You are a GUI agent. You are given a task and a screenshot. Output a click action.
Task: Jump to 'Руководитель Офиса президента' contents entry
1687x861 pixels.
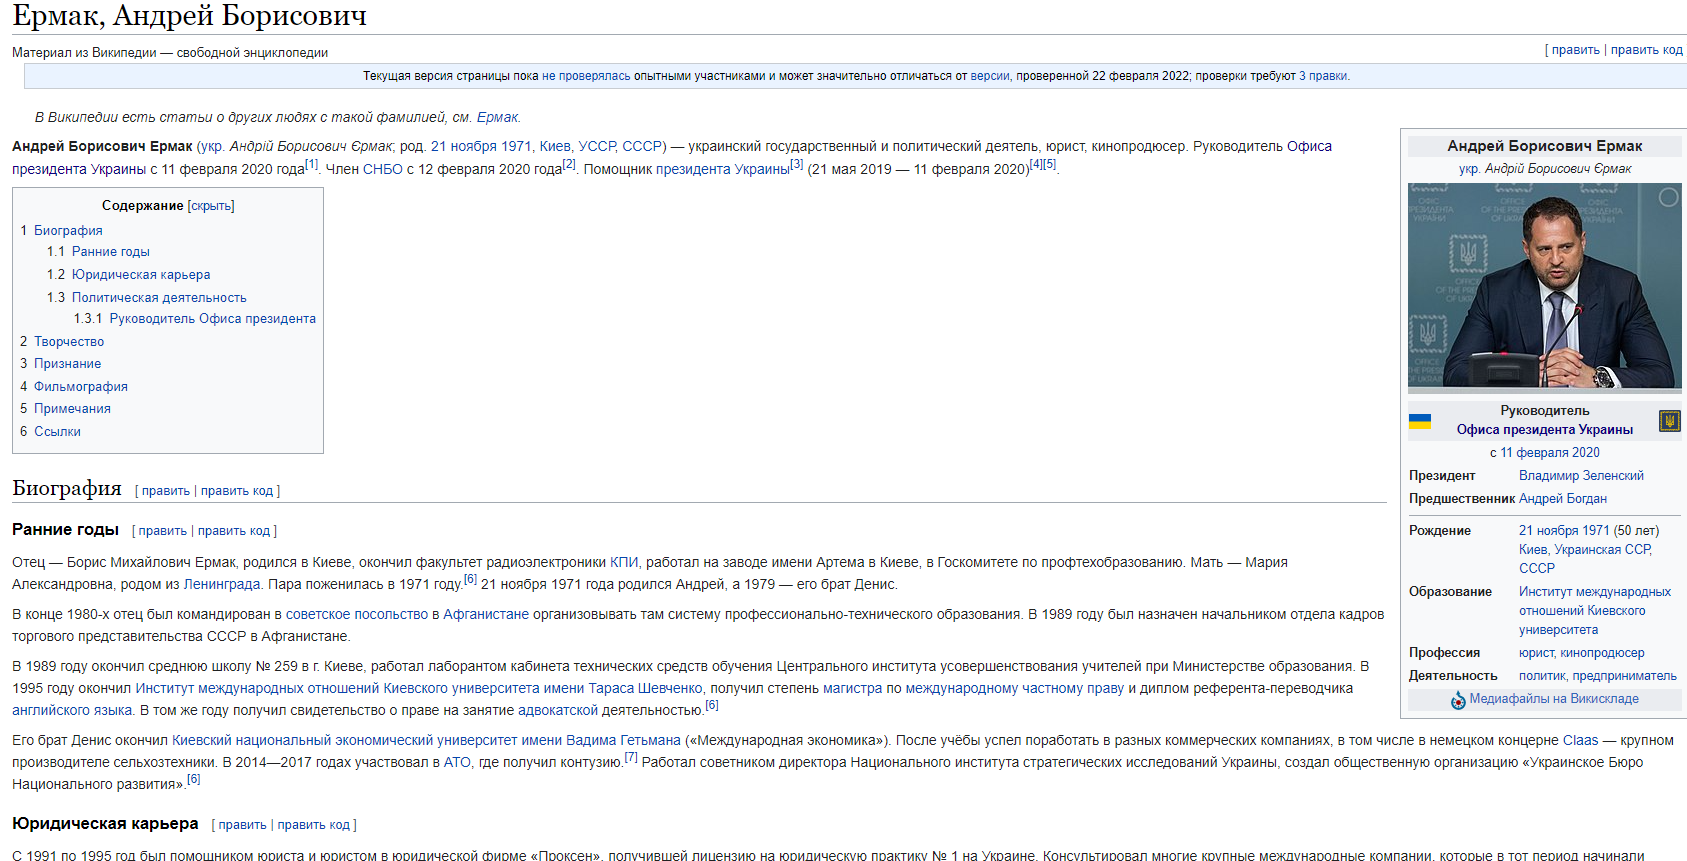click(x=213, y=319)
